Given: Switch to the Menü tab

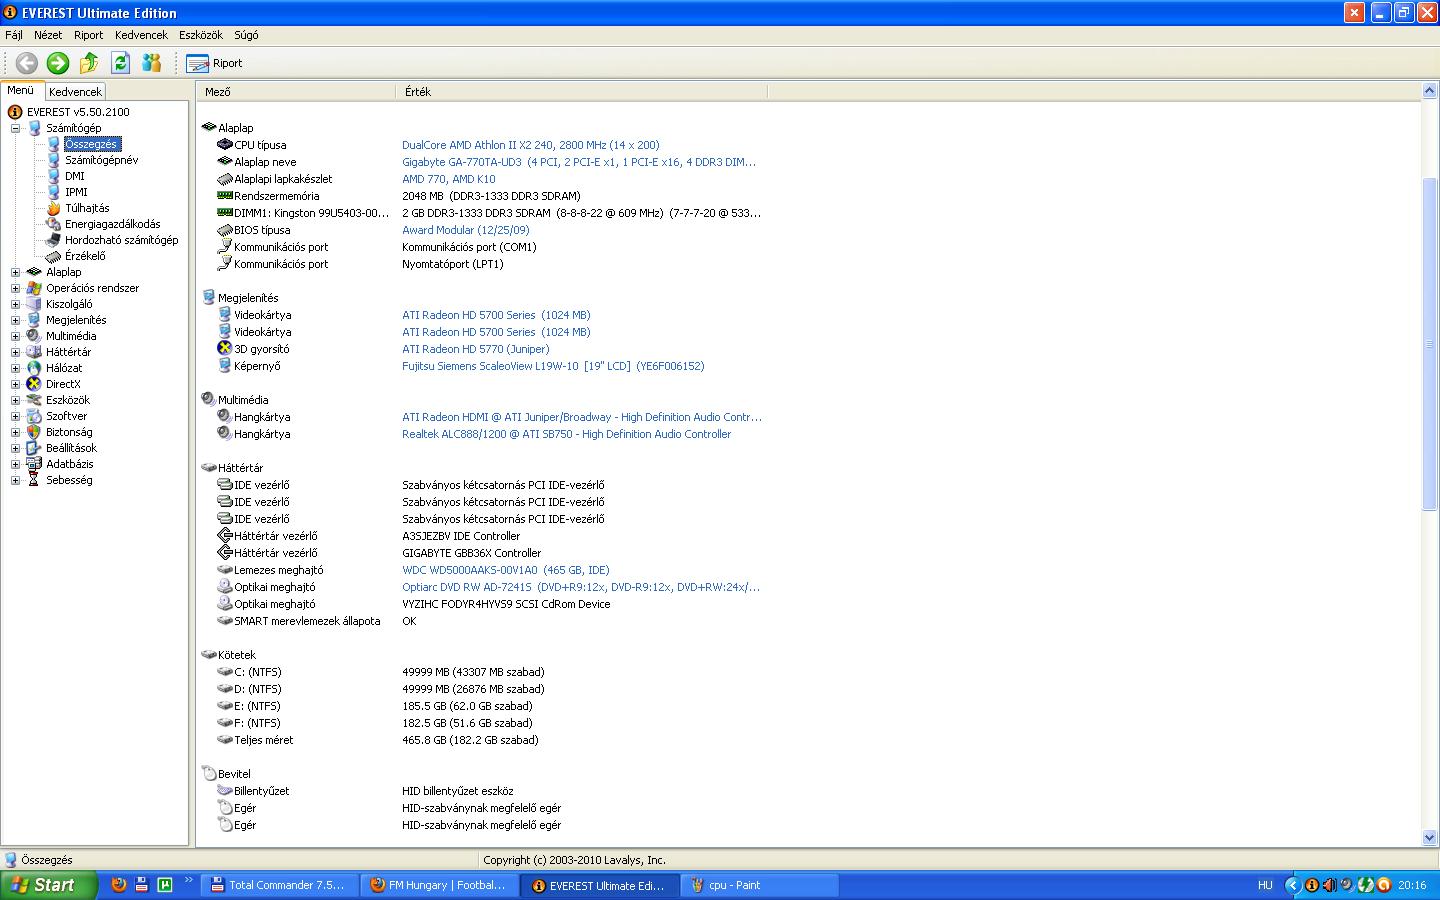Looking at the screenshot, I should tap(21, 90).
